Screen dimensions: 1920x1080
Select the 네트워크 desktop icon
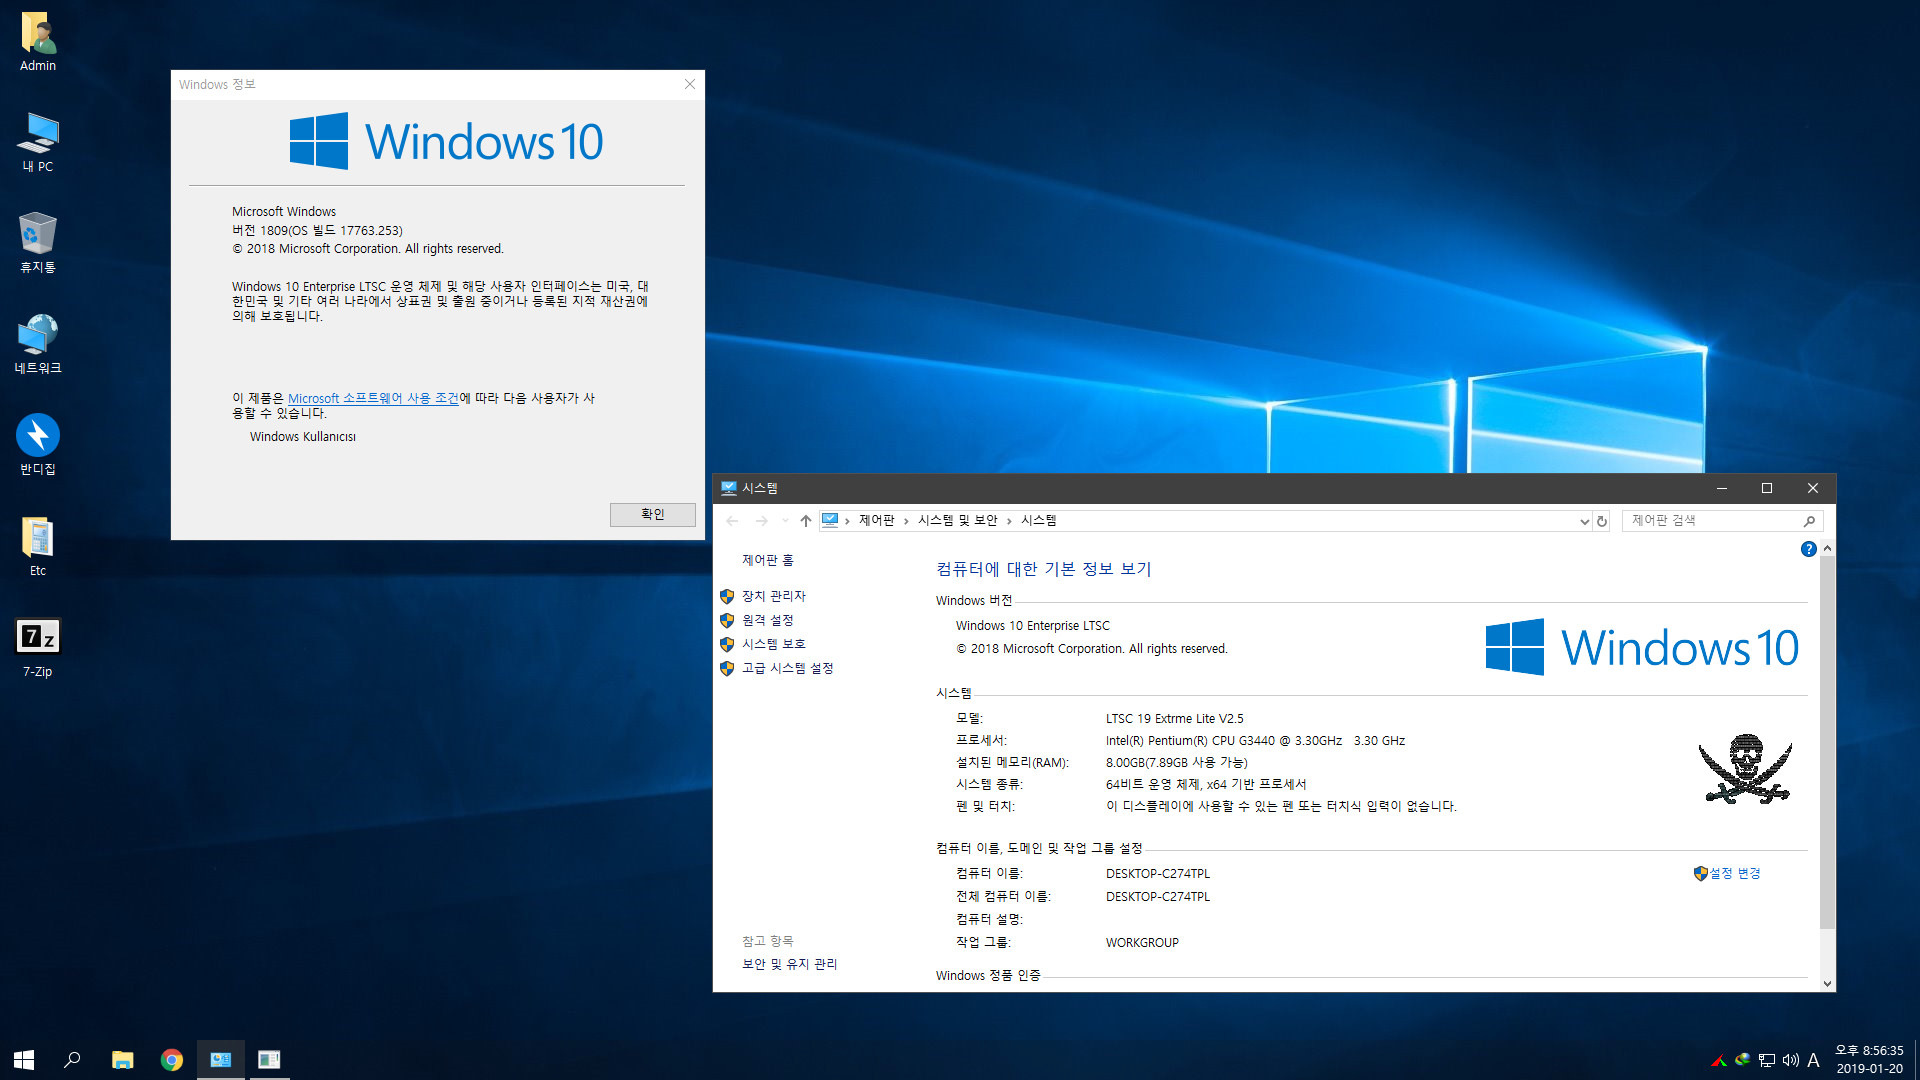coord(38,344)
